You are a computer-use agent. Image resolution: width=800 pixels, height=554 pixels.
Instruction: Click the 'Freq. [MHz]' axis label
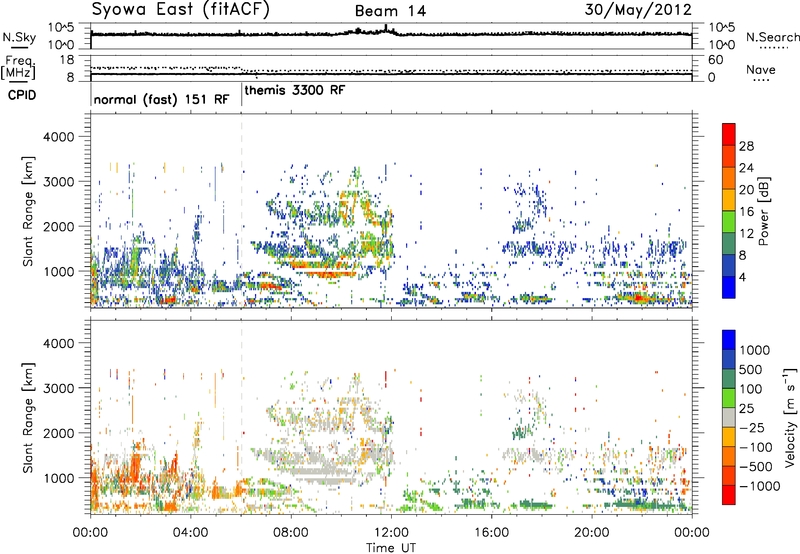click(x=18, y=68)
